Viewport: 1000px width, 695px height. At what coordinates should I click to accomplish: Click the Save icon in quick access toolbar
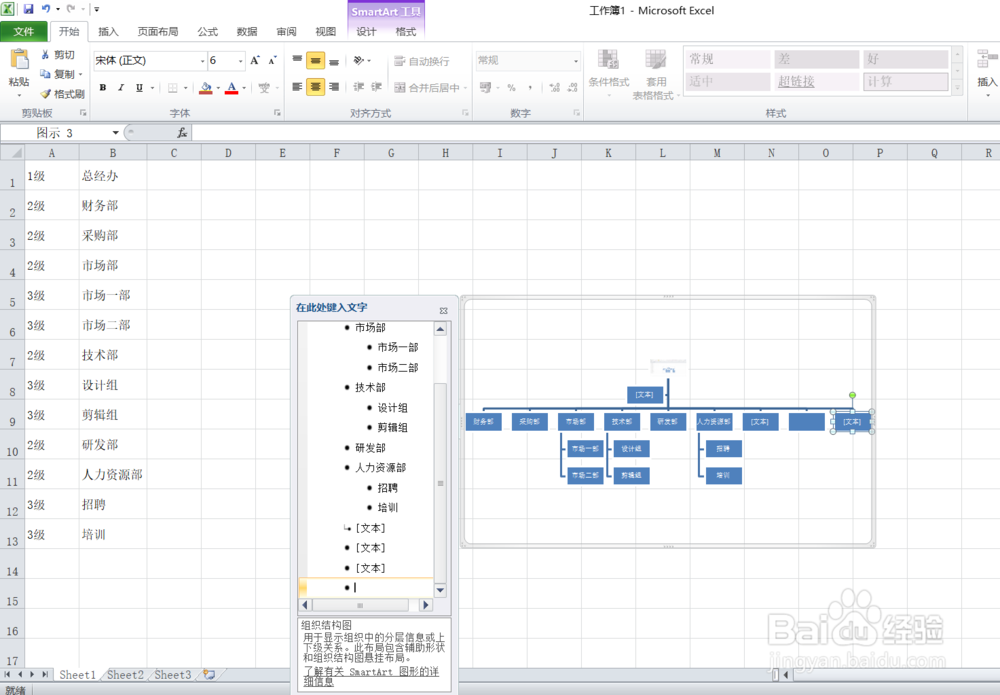[28, 9]
